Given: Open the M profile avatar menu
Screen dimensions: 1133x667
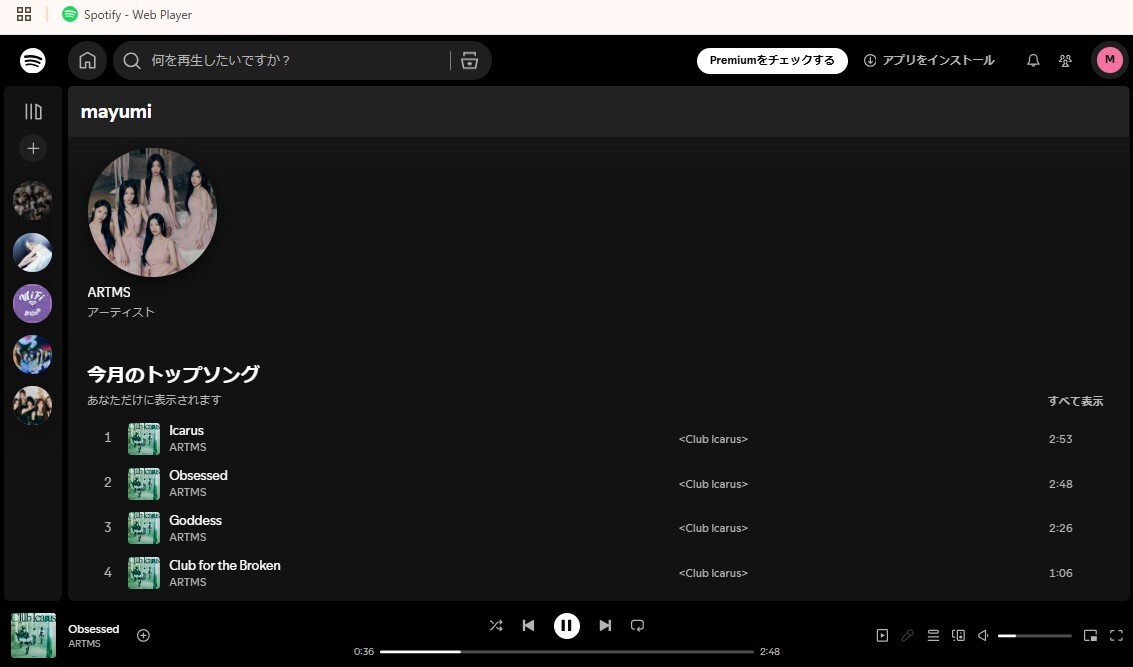Looking at the screenshot, I should click(1110, 60).
